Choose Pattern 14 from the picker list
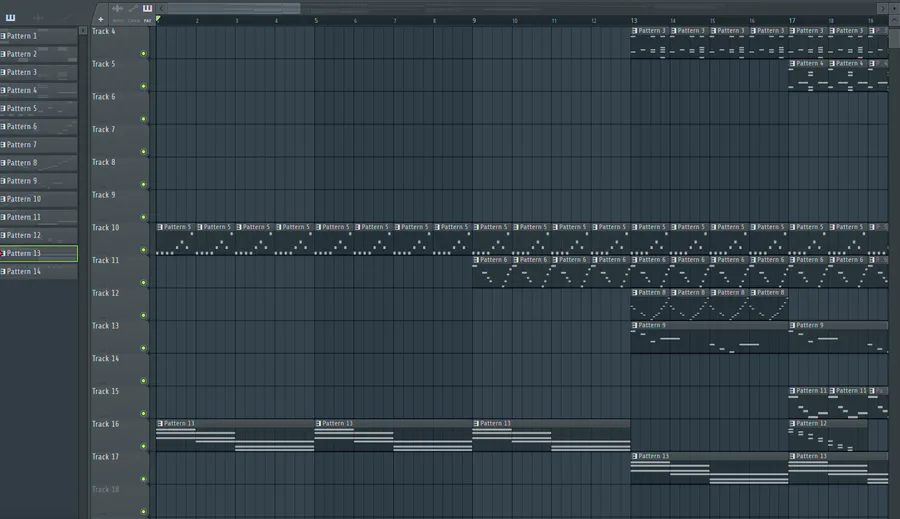The image size is (900, 519). (x=38, y=272)
